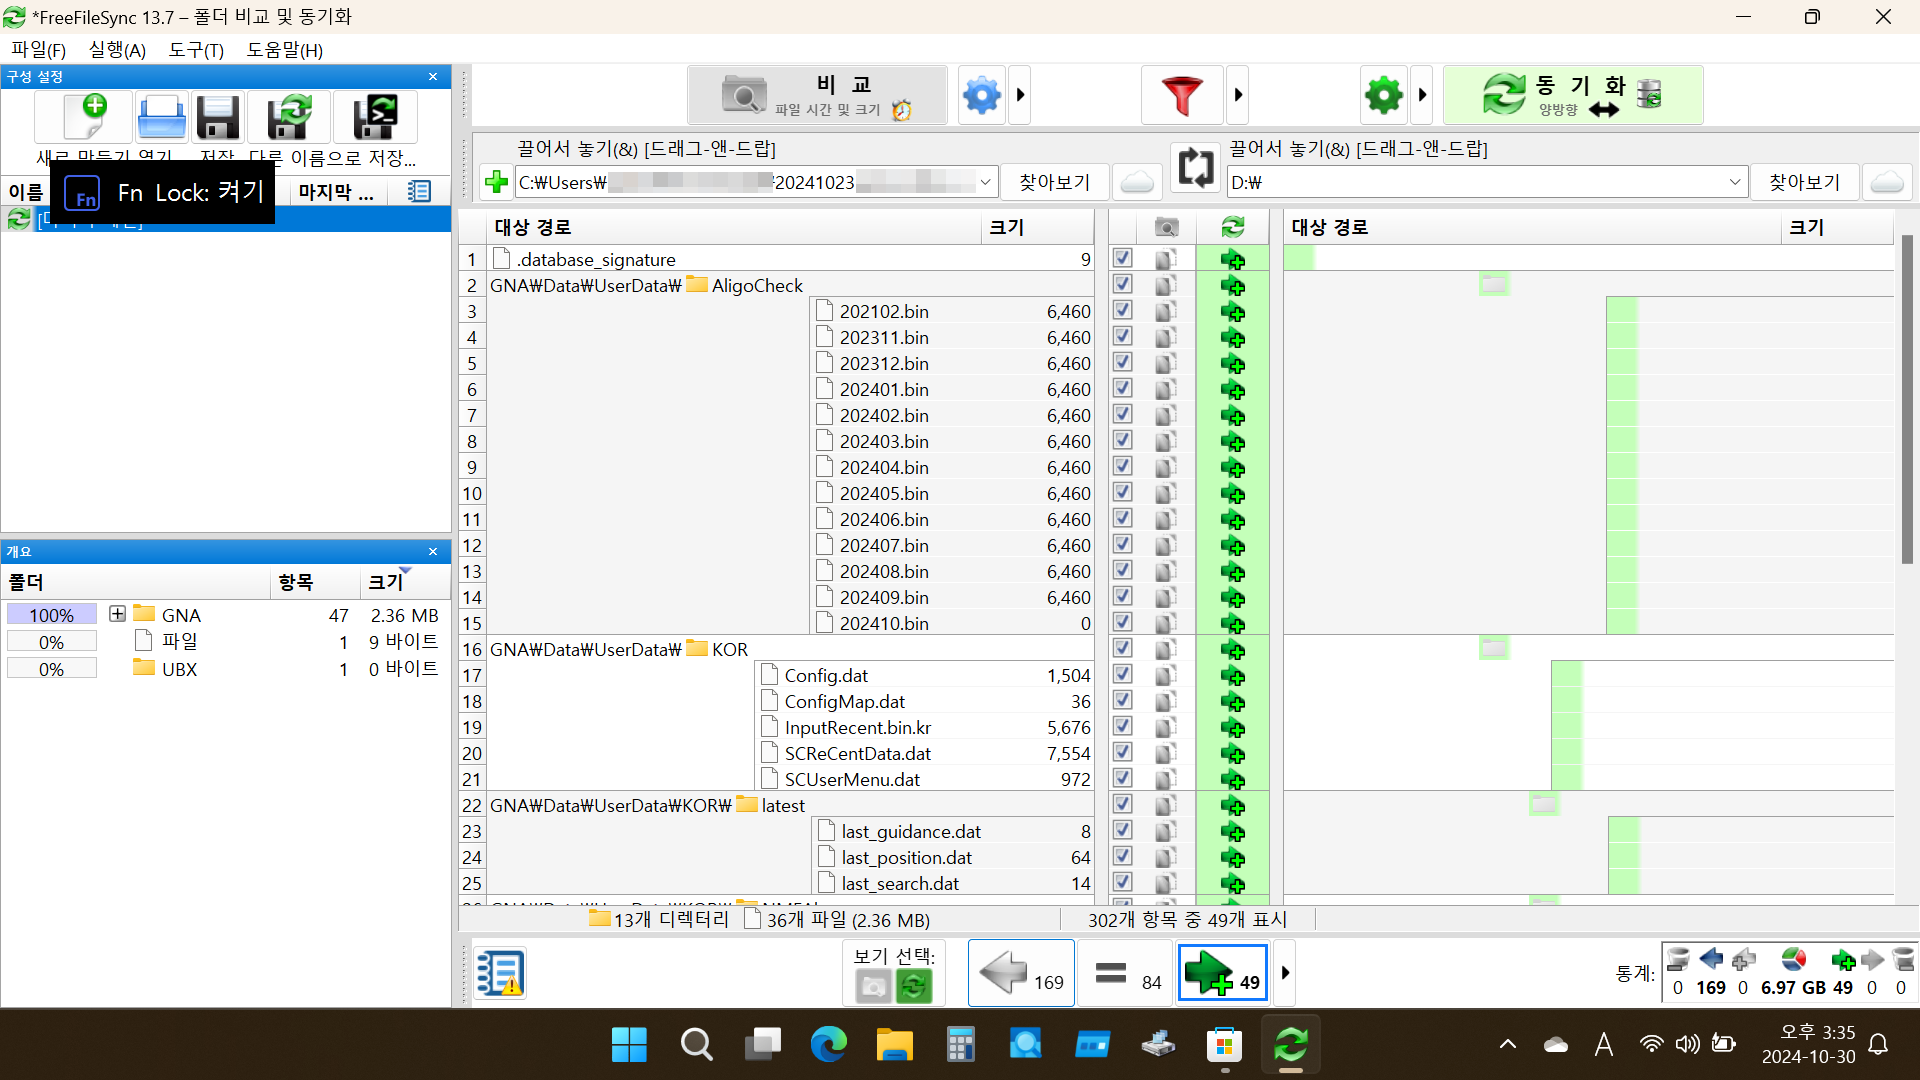1920x1080 pixels.
Task: Expand the GNA folder tree node
Action: (x=117, y=614)
